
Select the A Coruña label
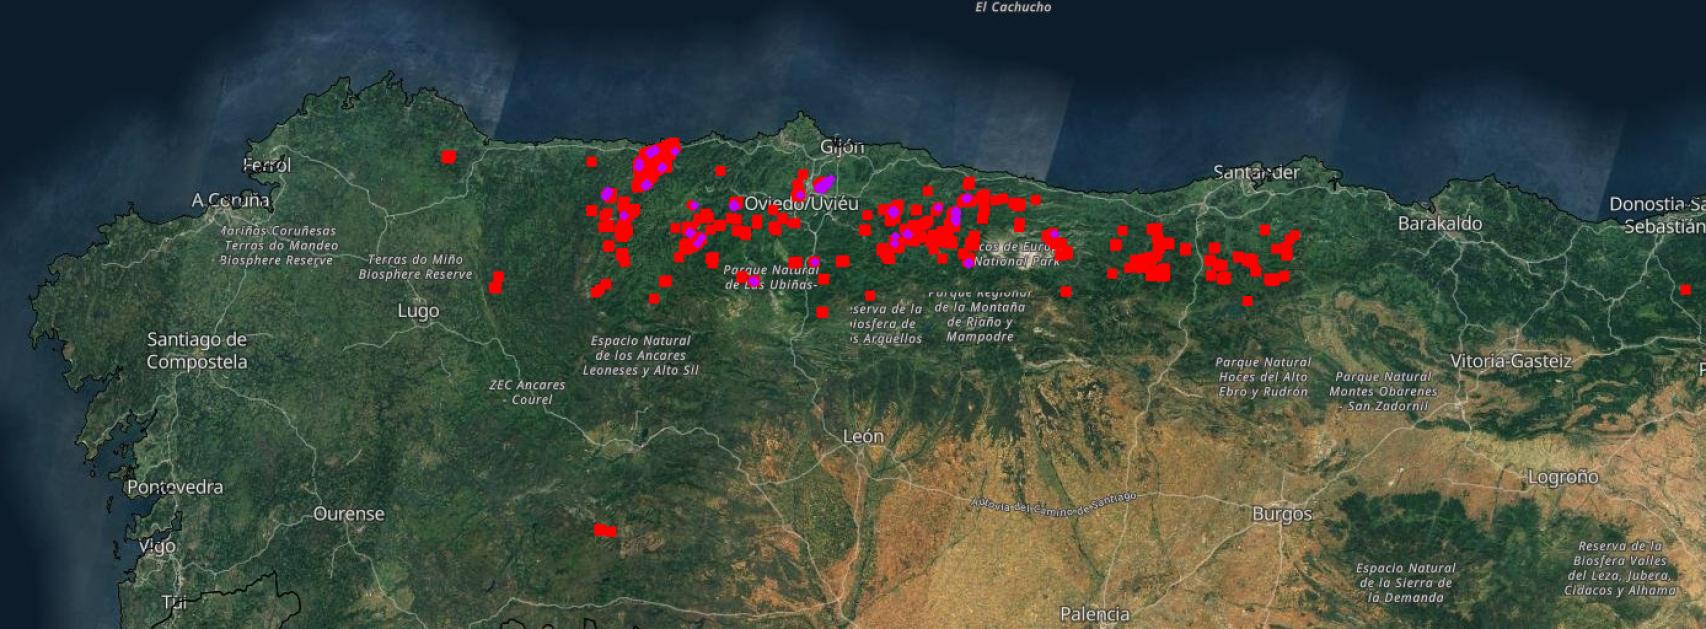(231, 200)
